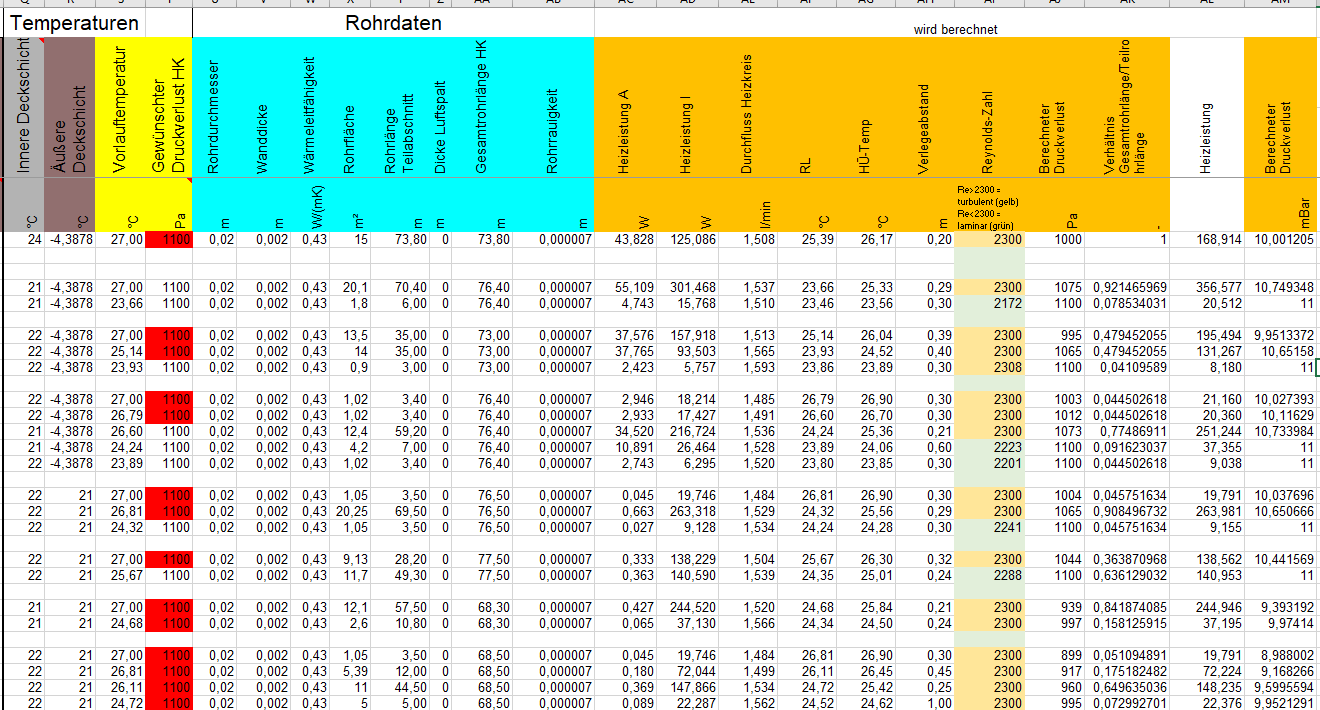Select cell with value 356,577

1207,287
